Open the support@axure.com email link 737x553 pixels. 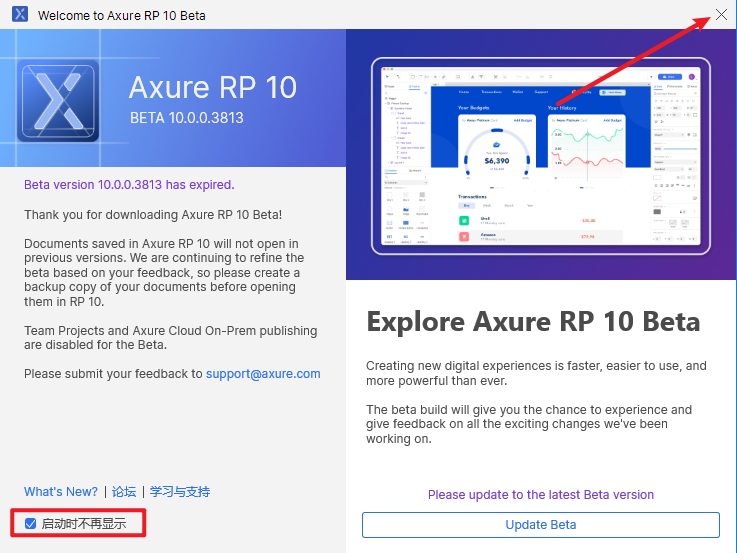click(x=263, y=374)
